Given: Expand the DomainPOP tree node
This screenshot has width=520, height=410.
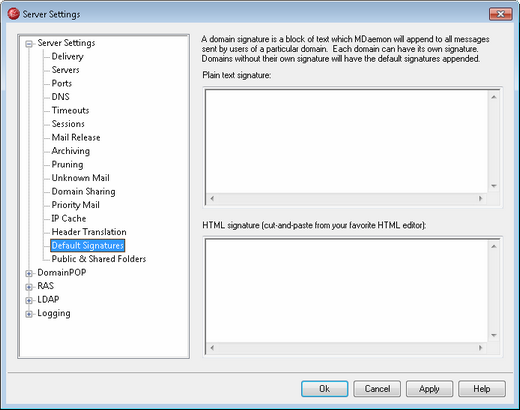Looking at the screenshot, I should [29, 273].
